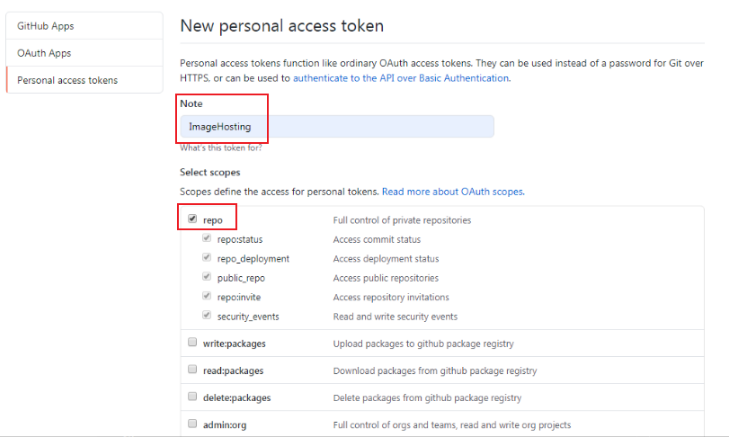The width and height of the screenshot is (729, 437).
Task: Enable the write:packages scope
Action: [x=192, y=343]
